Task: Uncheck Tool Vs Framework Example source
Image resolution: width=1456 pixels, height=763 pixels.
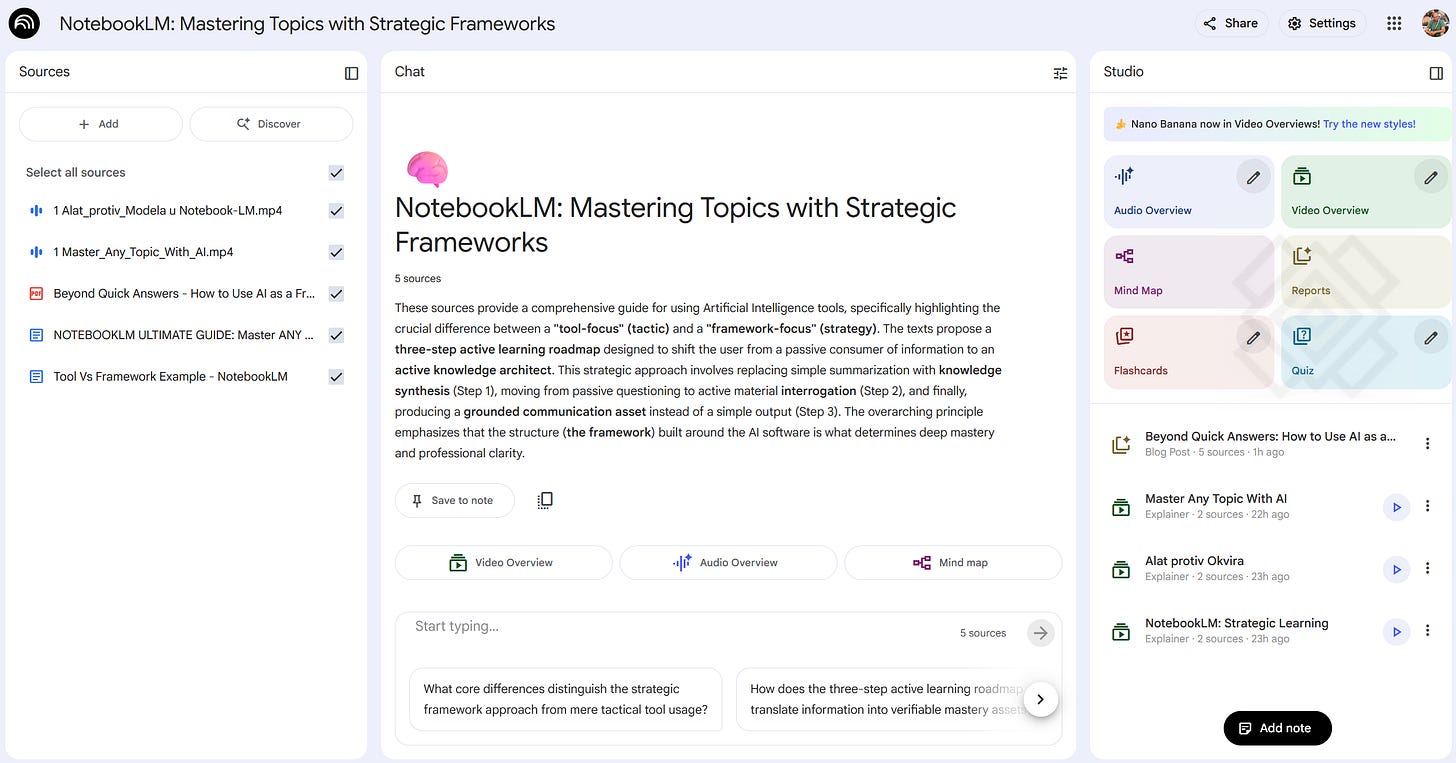Action: (336, 377)
